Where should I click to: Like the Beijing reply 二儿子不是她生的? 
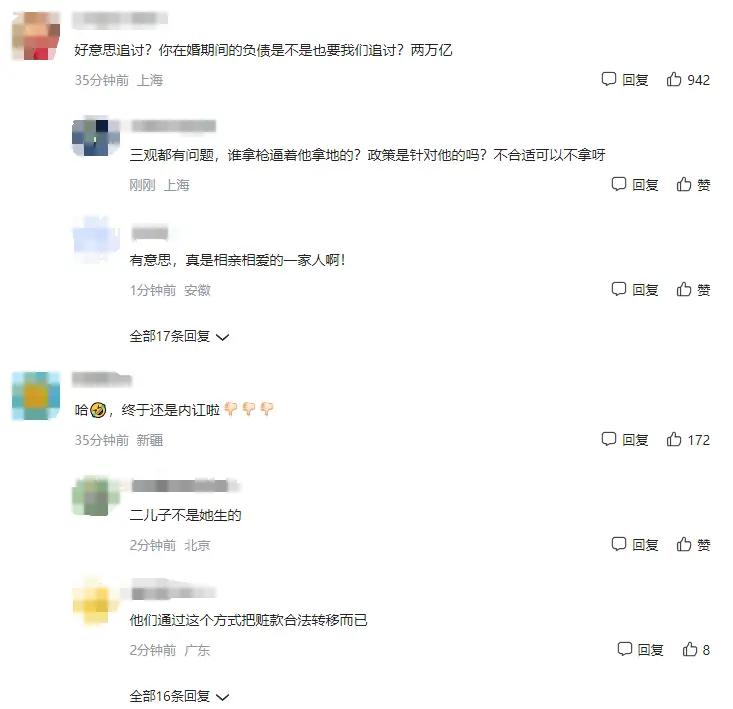(x=693, y=545)
